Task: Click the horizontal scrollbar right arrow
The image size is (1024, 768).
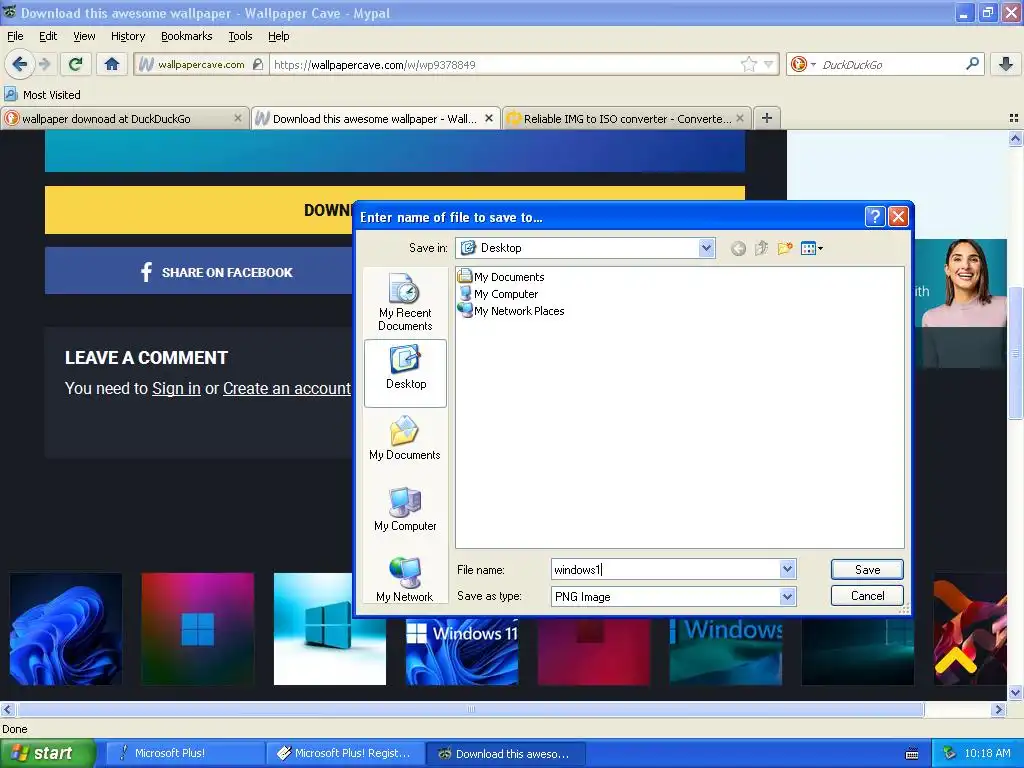Action: [x=999, y=709]
